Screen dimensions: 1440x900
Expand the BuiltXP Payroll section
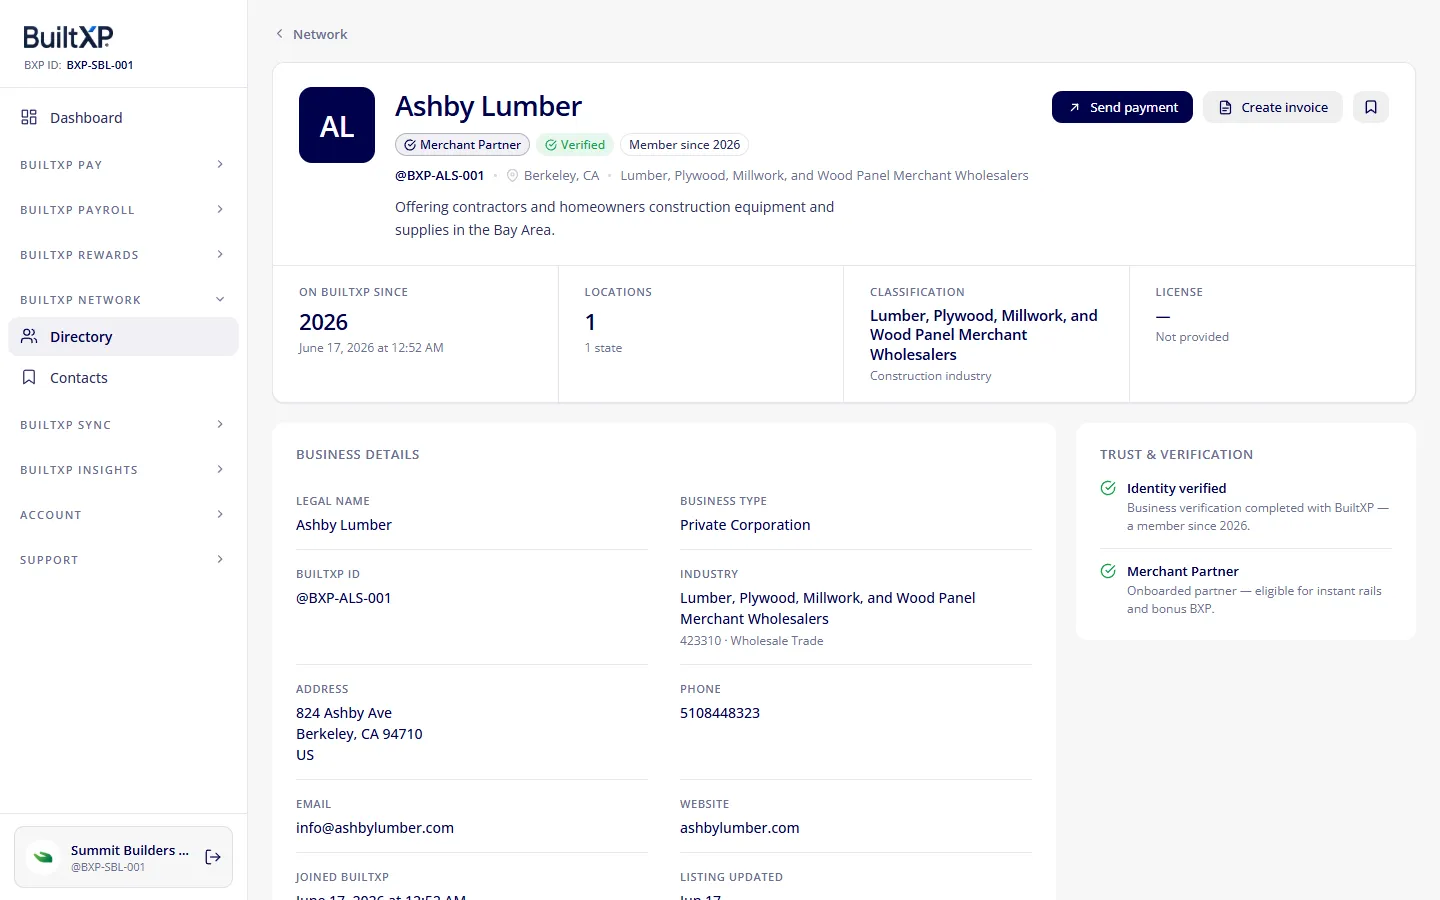click(x=123, y=210)
